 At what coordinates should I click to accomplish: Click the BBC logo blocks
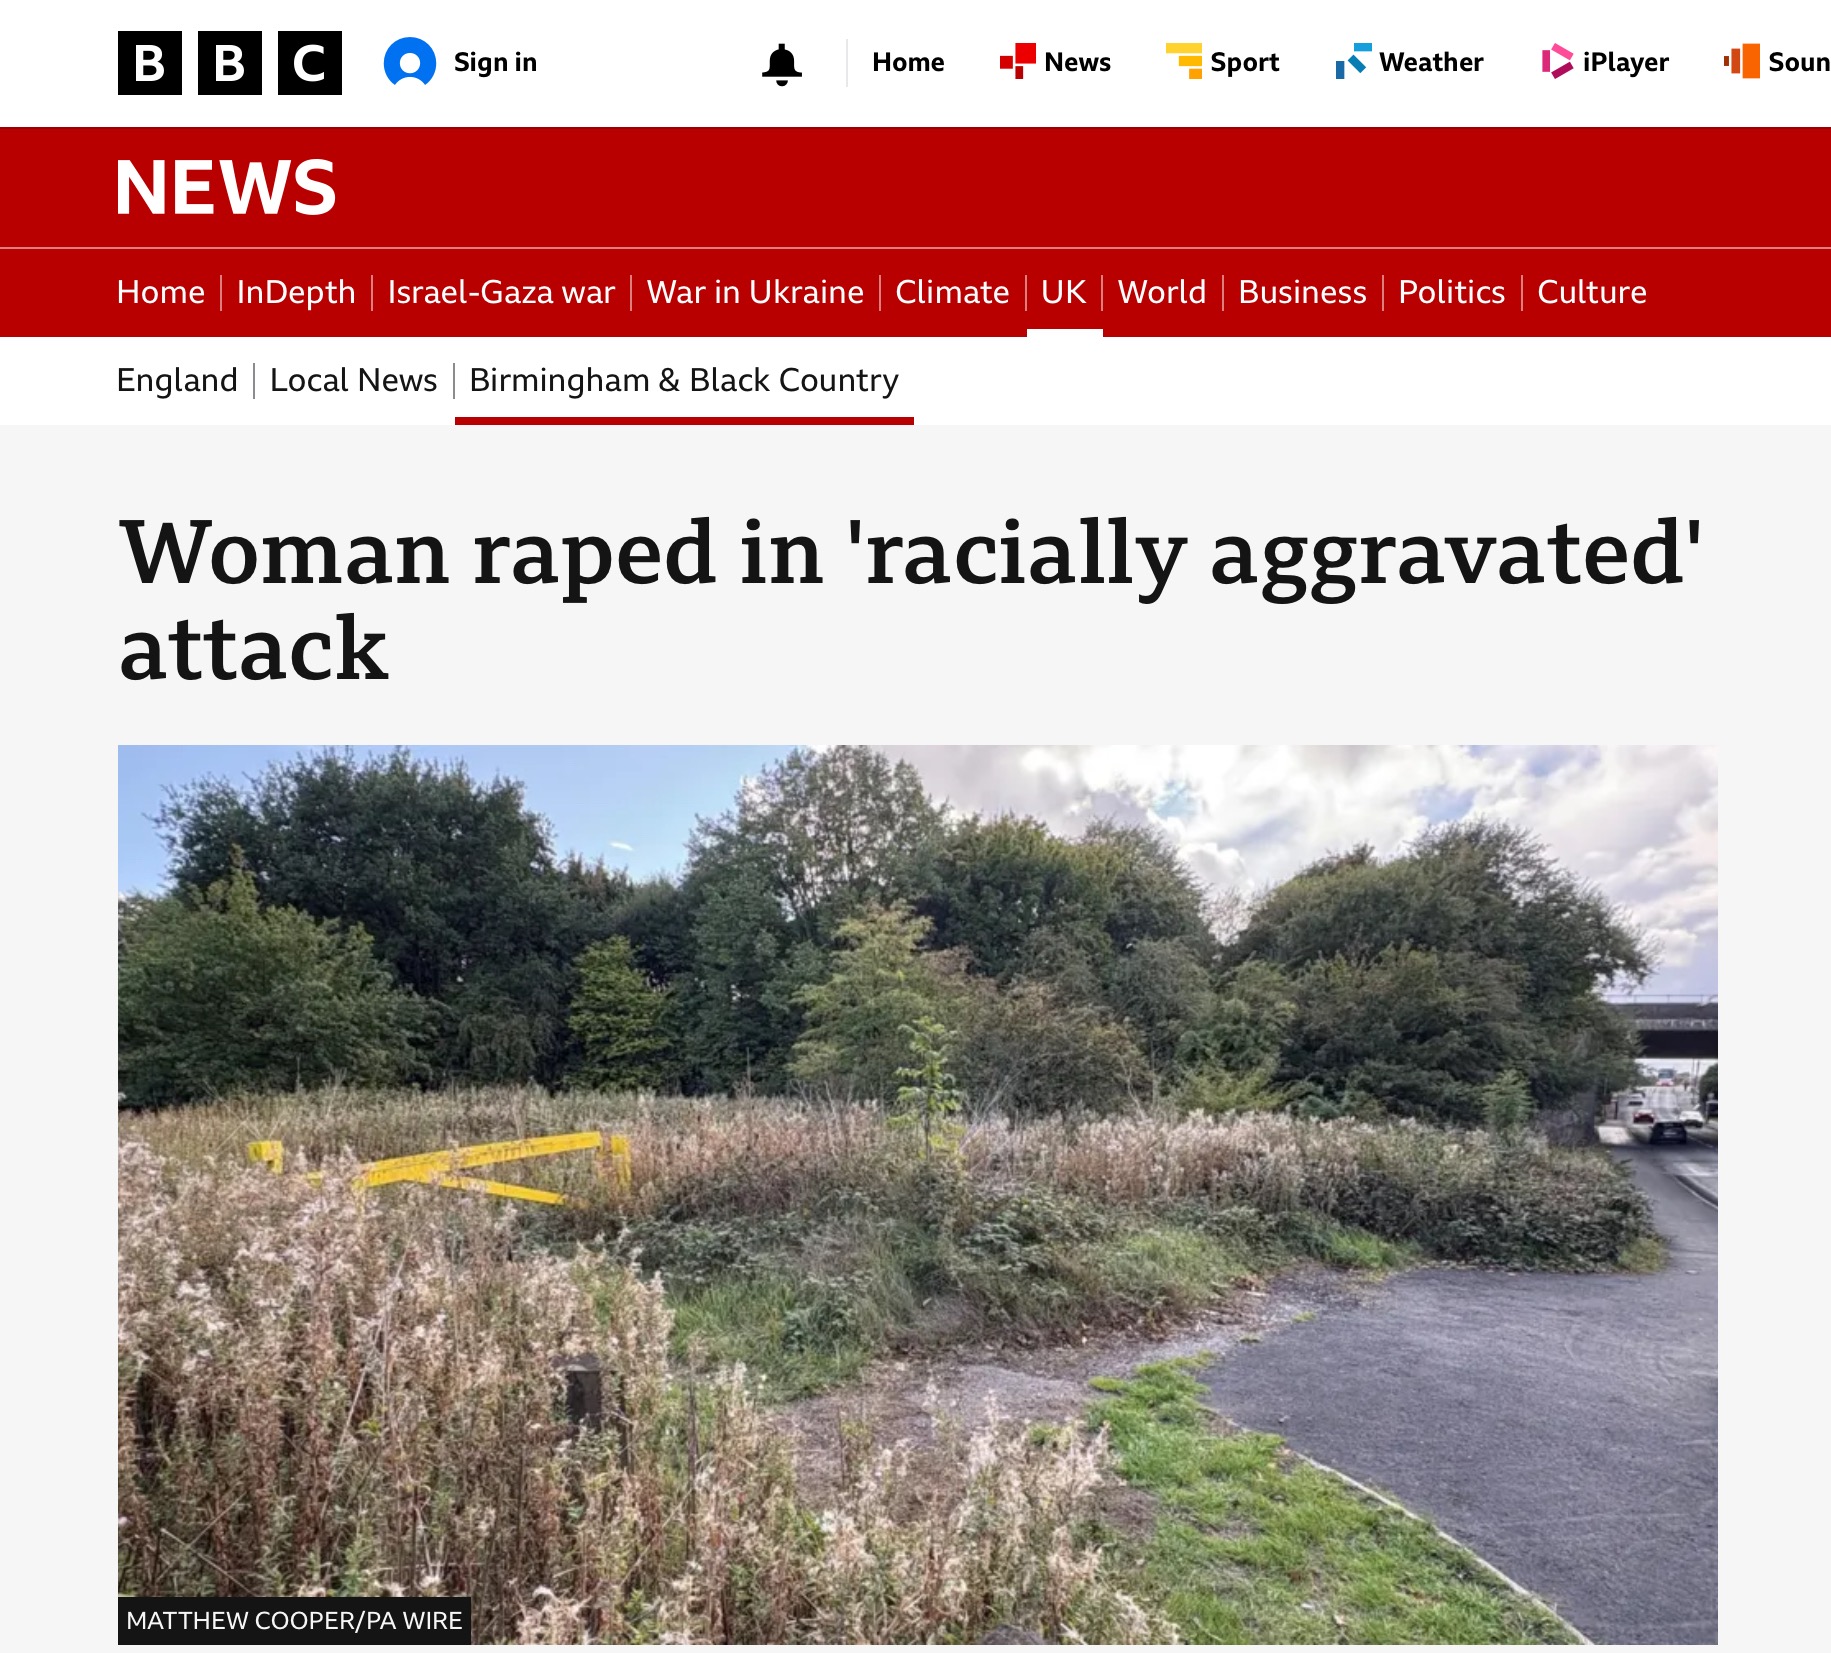point(229,63)
